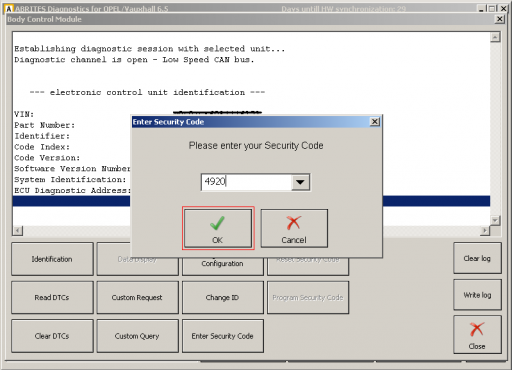Image resolution: width=512 pixels, height=370 pixels.
Task: Open Custom Request
Action: click(x=137, y=297)
